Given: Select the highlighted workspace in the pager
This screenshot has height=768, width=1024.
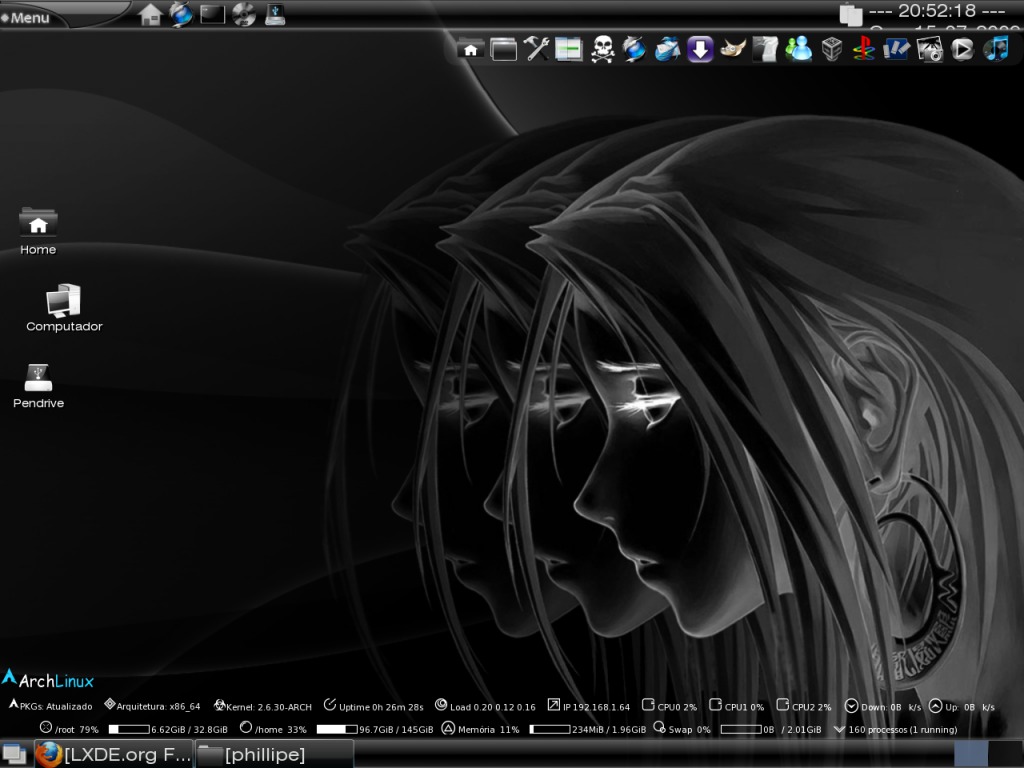Looking at the screenshot, I should pyautogui.click(x=970, y=754).
